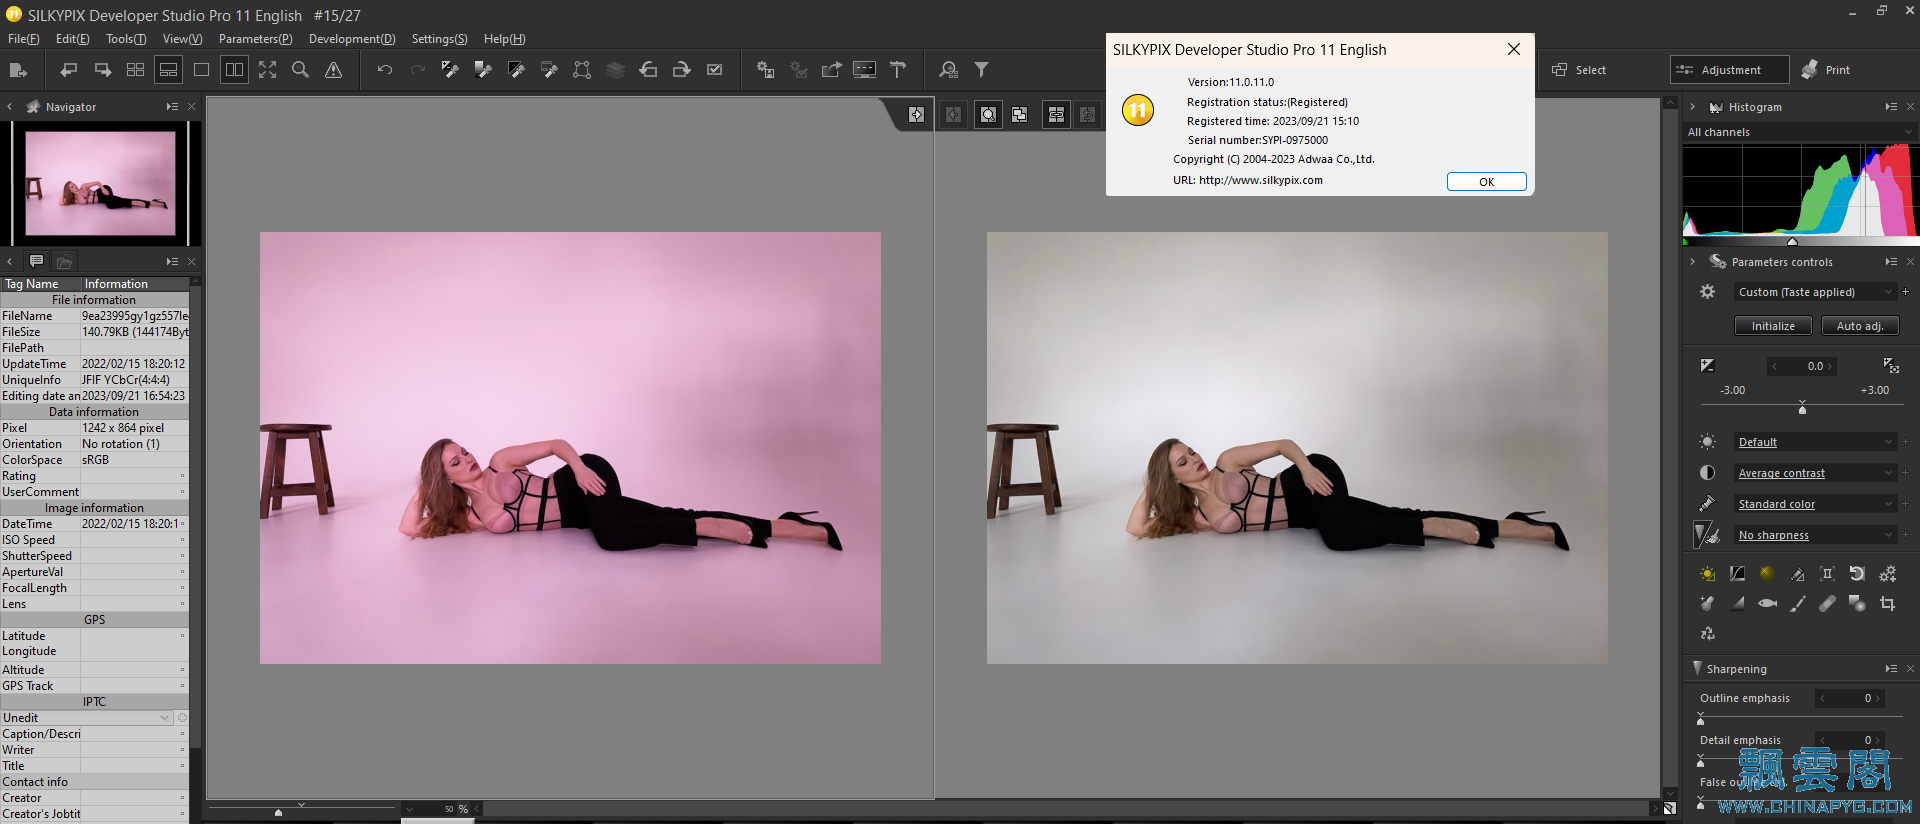Switch to combination view mode
The width and height of the screenshot is (1920, 824).
pyautogui.click(x=168, y=70)
